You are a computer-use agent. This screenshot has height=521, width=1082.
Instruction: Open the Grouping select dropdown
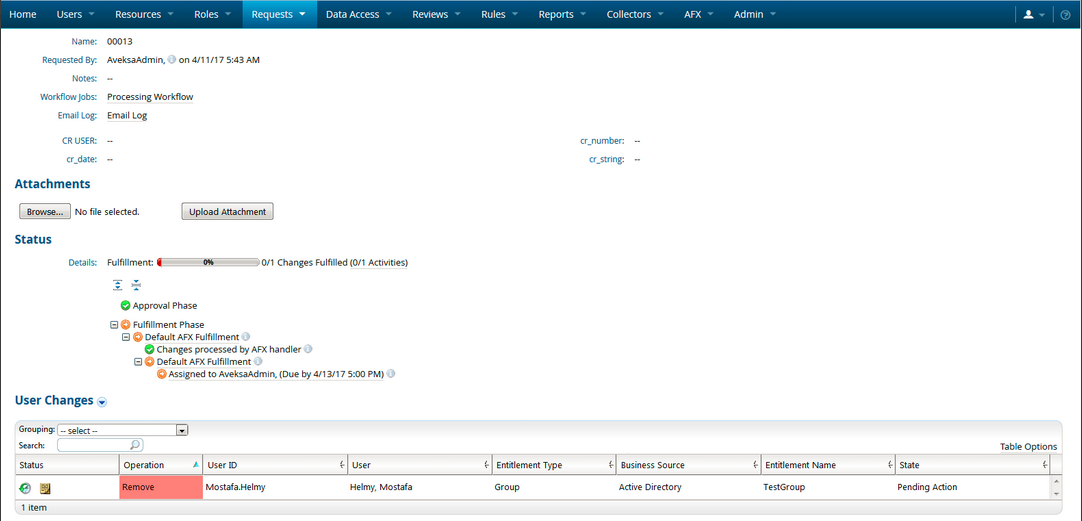(x=123, y=430)
